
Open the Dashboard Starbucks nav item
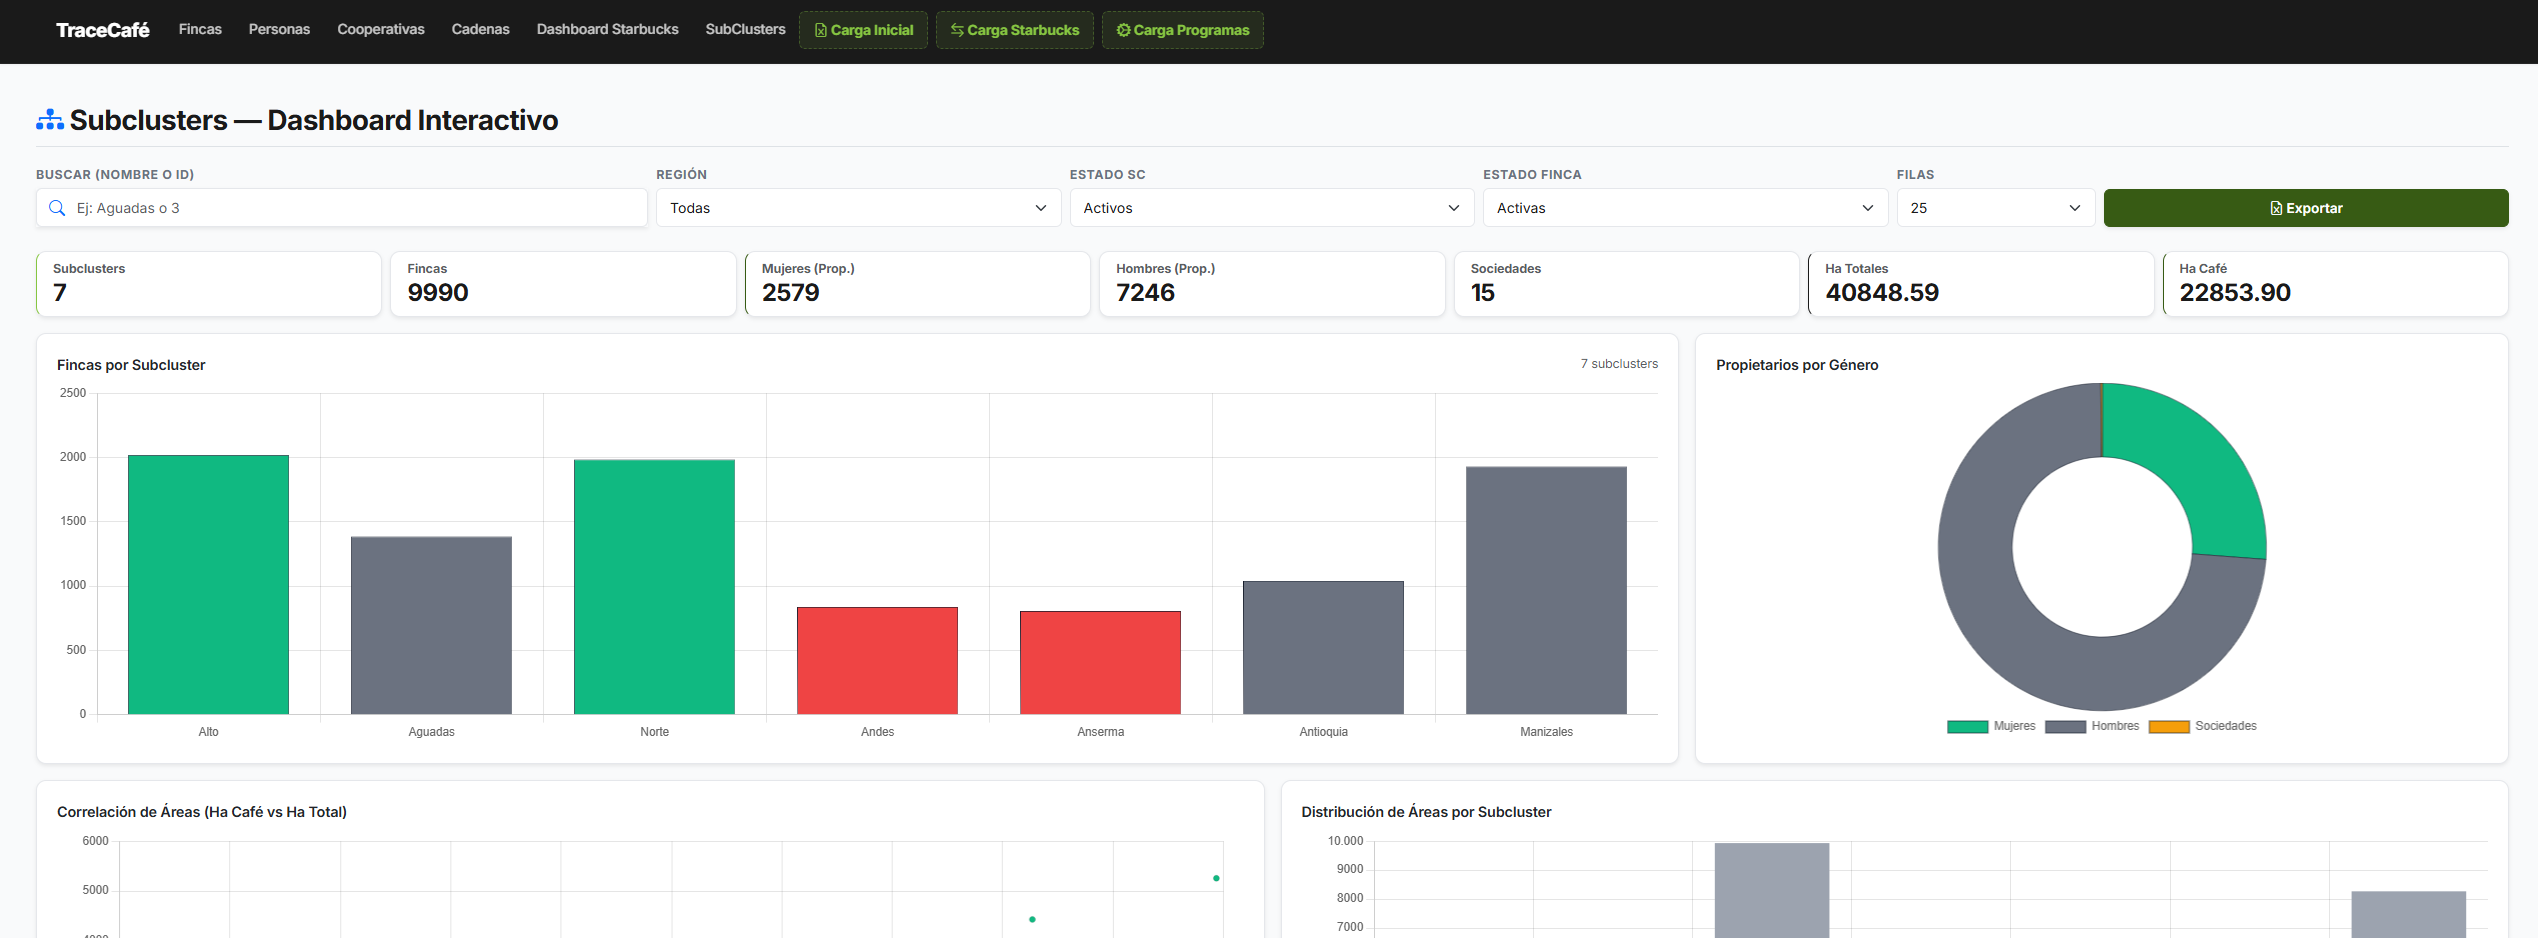[607, 29]
